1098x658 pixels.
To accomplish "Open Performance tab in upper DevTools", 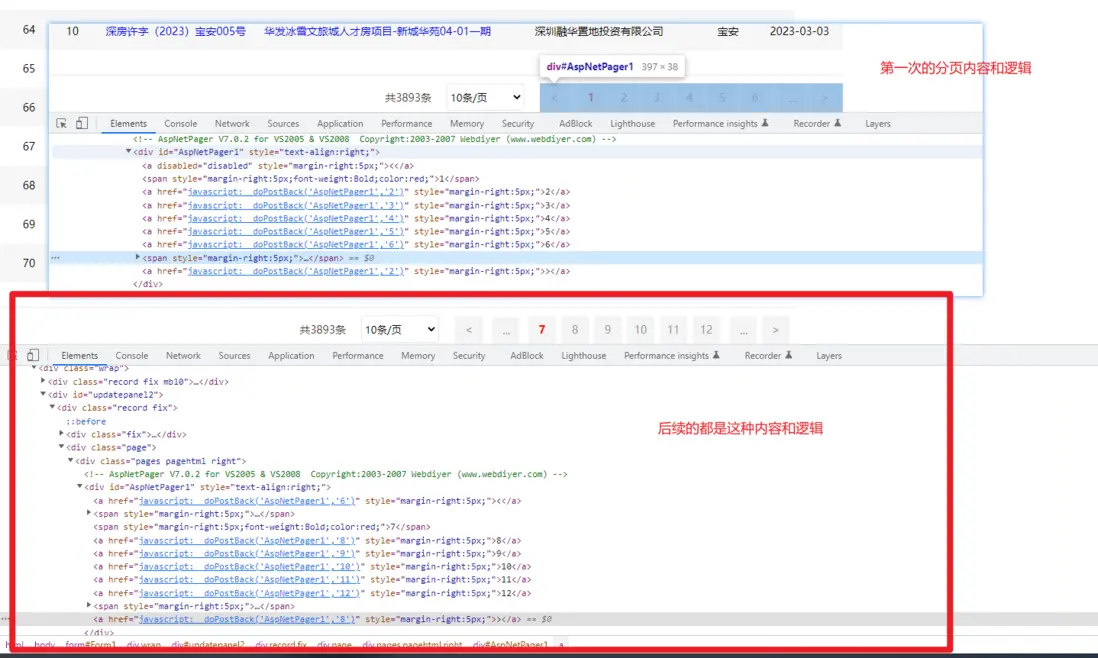I will point(406,123).
